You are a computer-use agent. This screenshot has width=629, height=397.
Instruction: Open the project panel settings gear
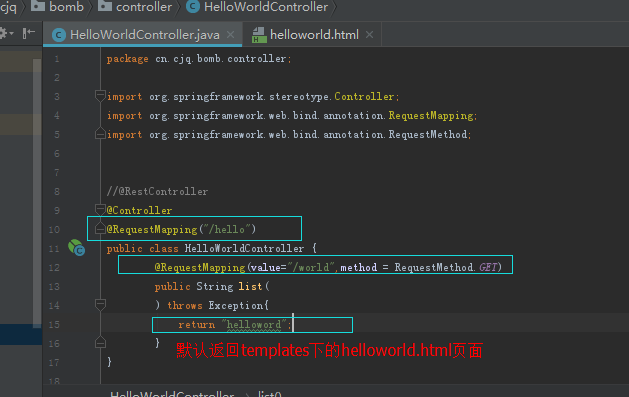point(5,33)
